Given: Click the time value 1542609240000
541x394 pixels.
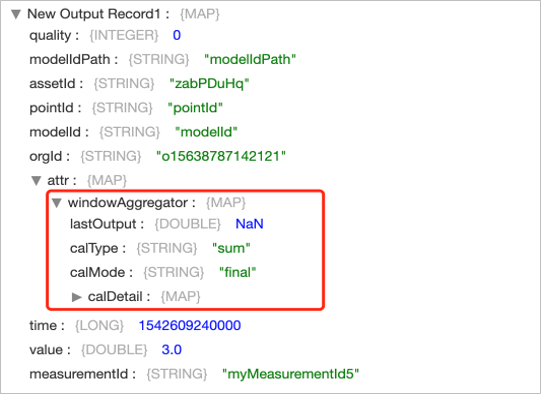Looking at the screenshot, I should click(190, 325).
